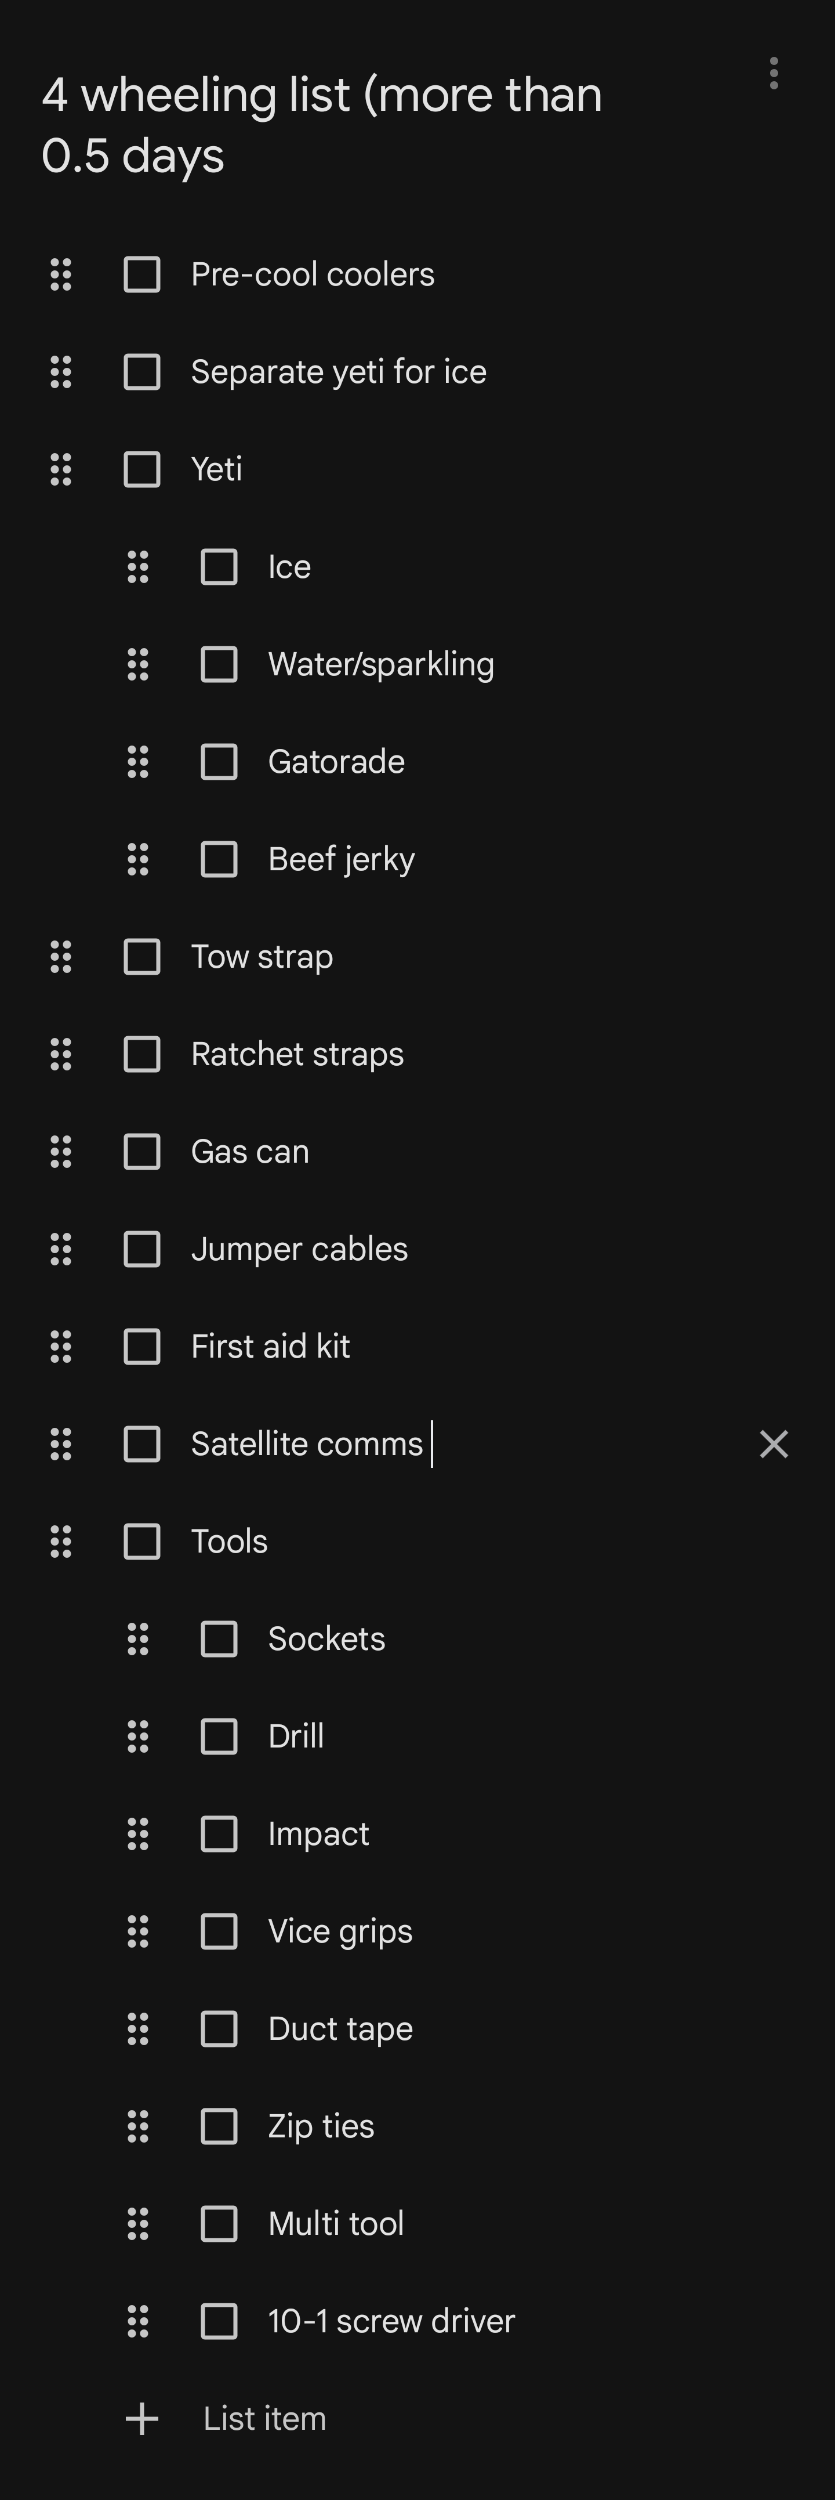835x2500 pixels.
Task: Check off Beef jerky under Yeti
Action: [x=218, y=858]
